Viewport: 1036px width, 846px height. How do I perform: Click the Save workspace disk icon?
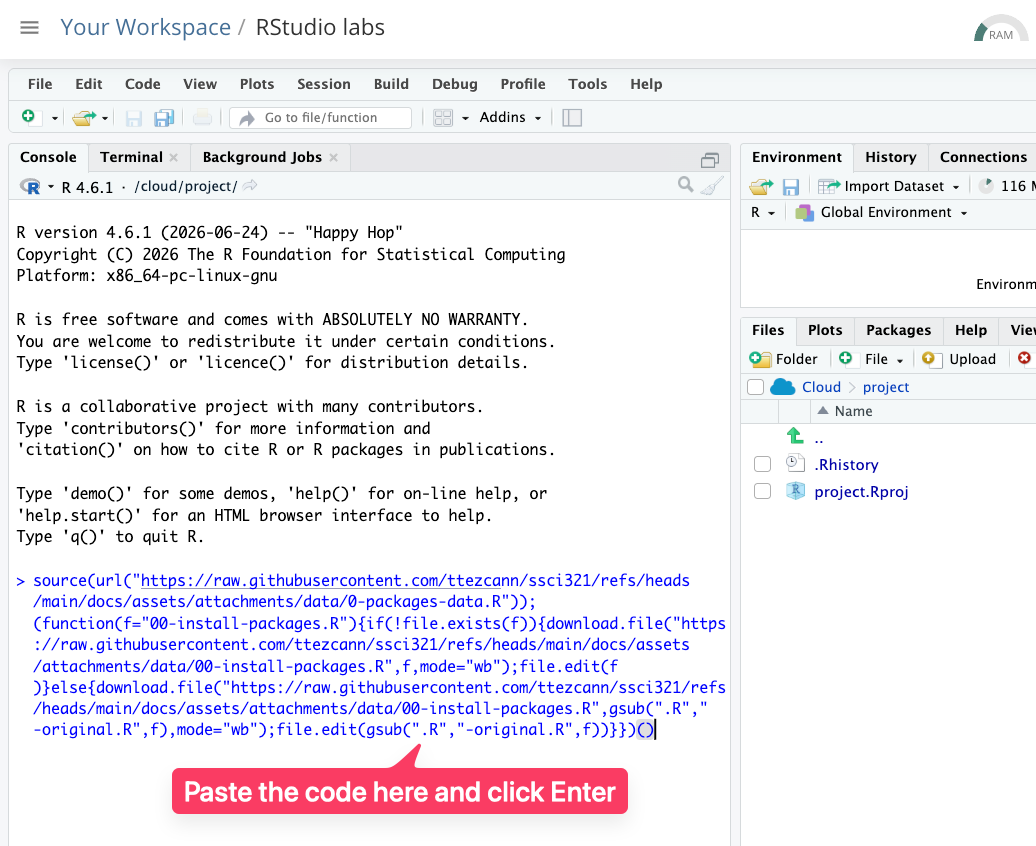coord(791,187)
